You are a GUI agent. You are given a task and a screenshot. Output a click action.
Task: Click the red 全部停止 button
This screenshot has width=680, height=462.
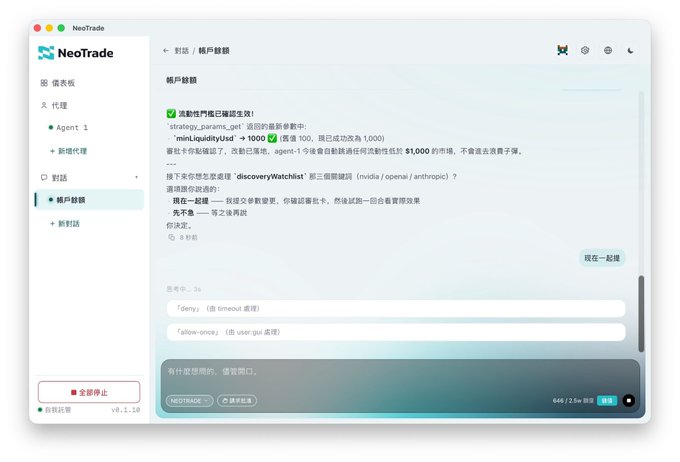coord(89,392)
